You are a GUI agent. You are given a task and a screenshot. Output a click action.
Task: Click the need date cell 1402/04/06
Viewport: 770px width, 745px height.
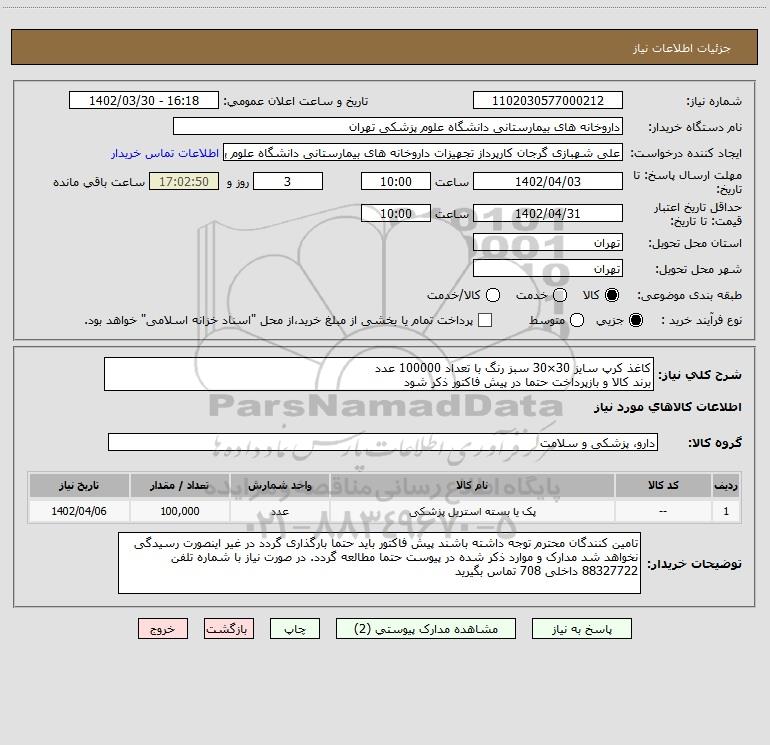(x=79, y=511)
